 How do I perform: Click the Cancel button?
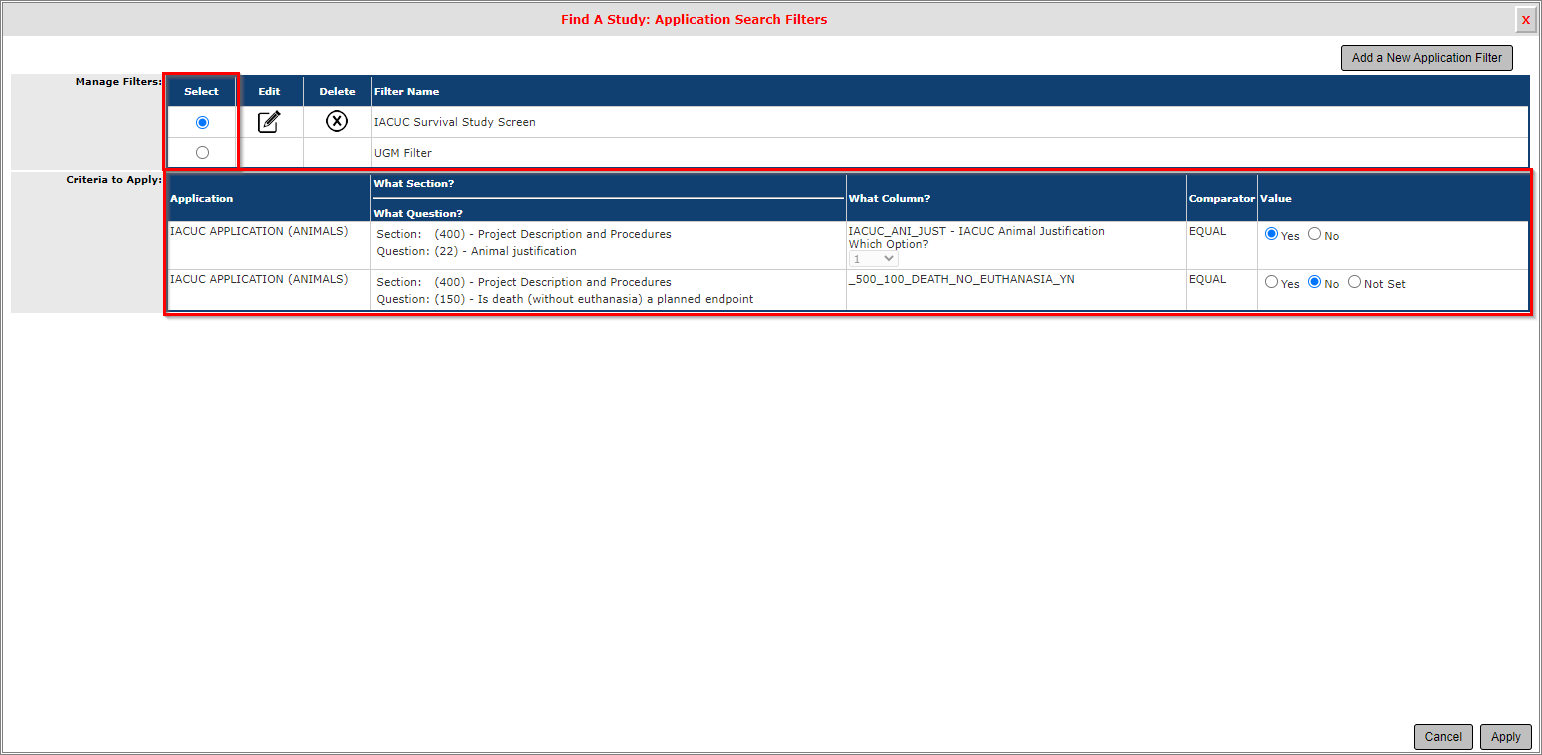[1443, 737]
